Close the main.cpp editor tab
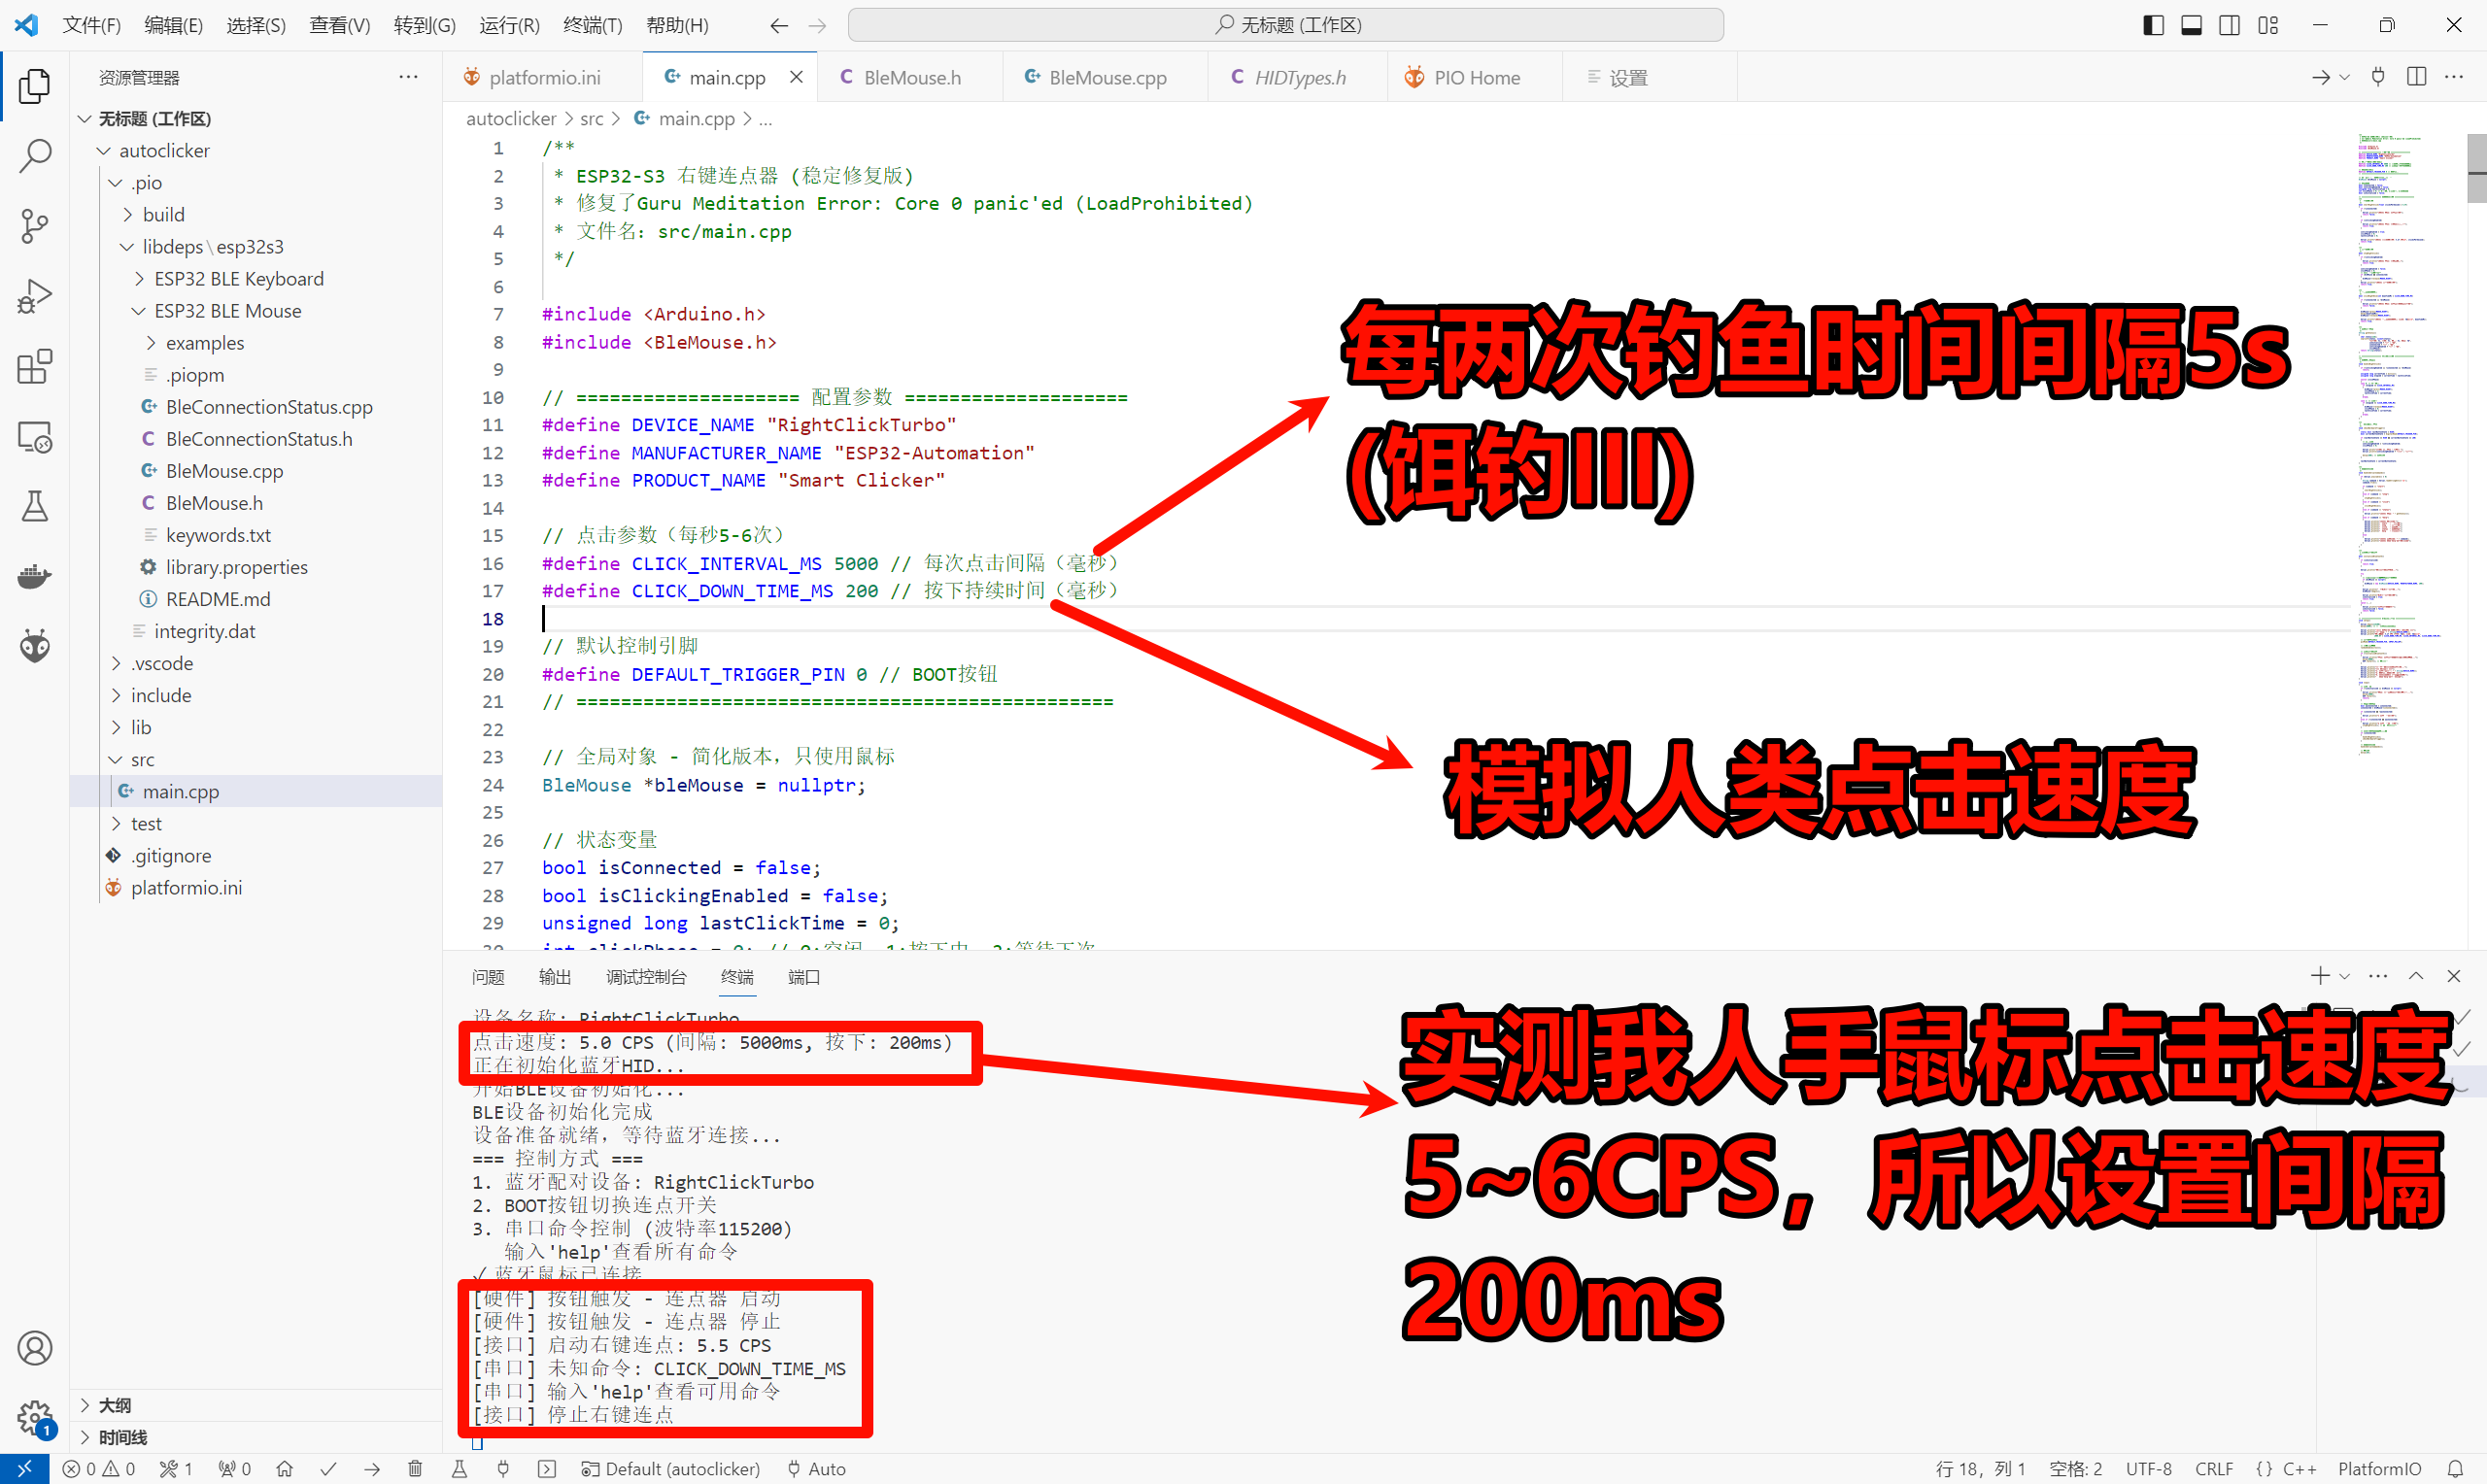2487x1484 pixels. tap(796, 77)
